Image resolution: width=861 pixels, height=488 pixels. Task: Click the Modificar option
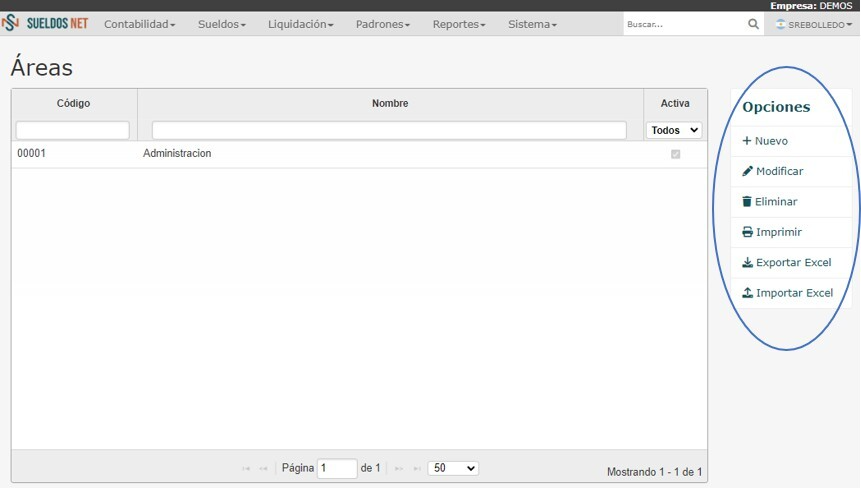tap(791, 171)
